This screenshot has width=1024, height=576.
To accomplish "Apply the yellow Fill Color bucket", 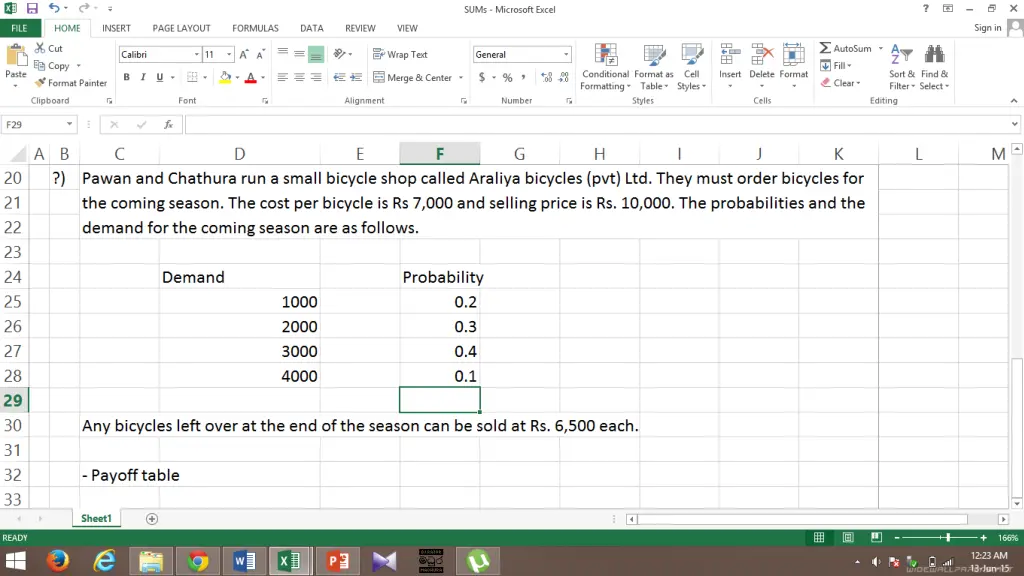I will point(225,77).
